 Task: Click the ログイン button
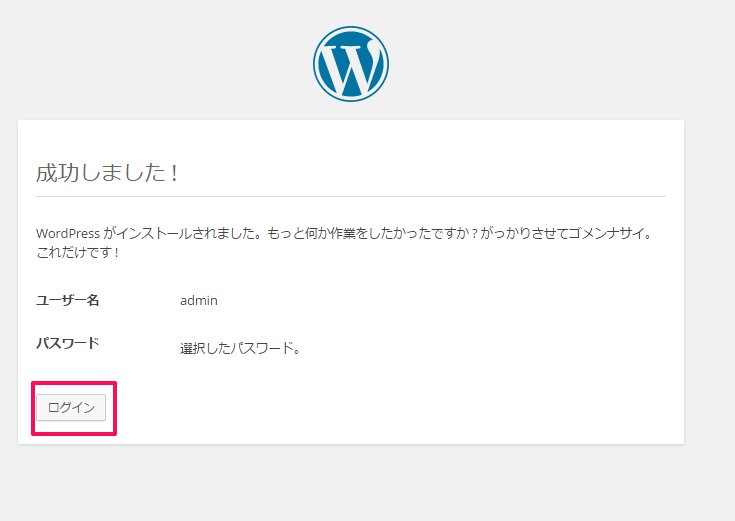71,408
